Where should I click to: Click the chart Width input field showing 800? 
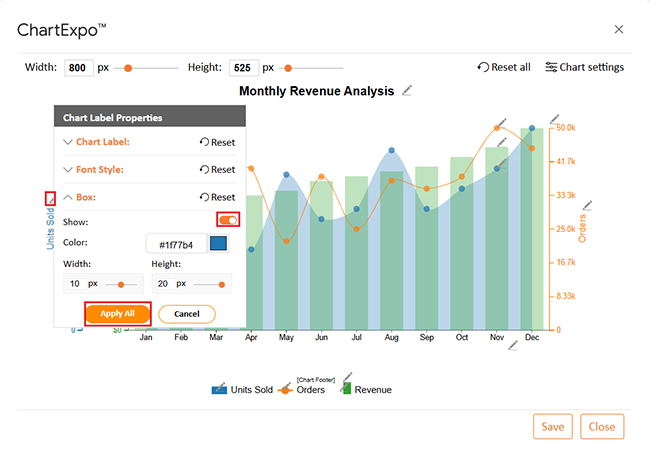tap(78, 68)
